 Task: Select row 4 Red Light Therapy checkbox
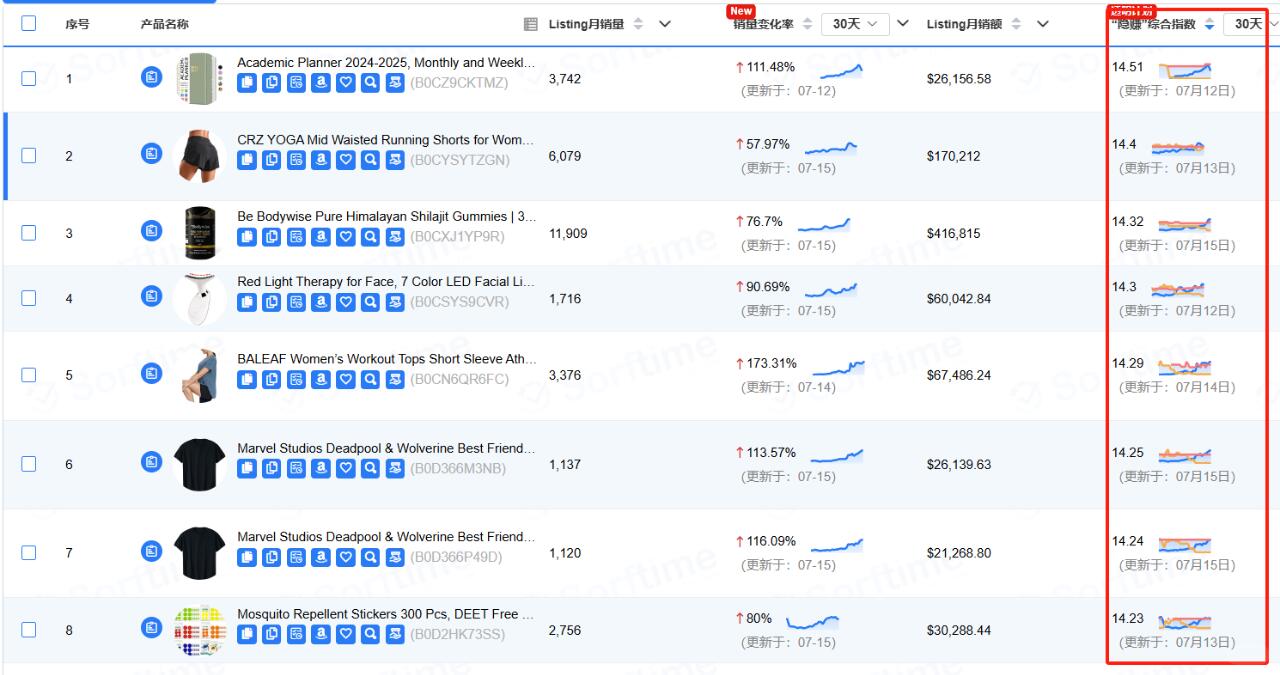[x=28, y=297]
